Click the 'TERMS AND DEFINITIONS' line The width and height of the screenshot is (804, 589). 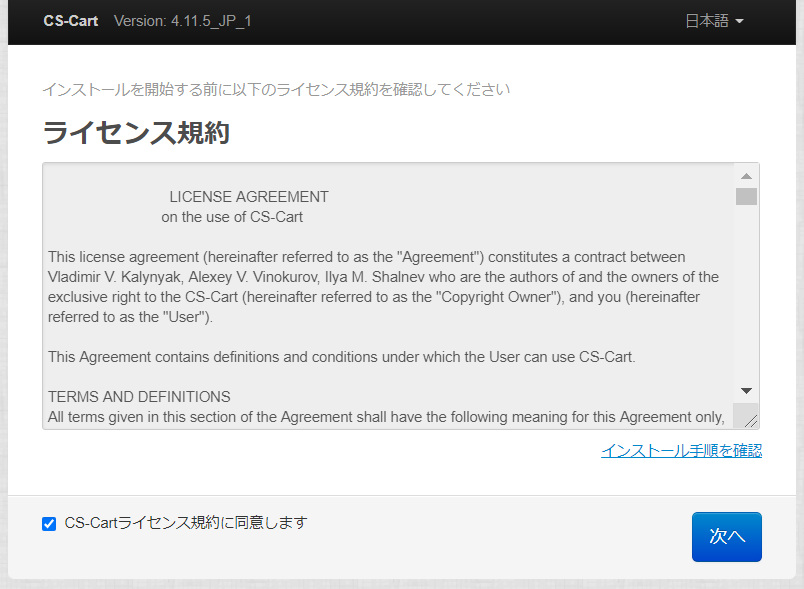[139, 397]
